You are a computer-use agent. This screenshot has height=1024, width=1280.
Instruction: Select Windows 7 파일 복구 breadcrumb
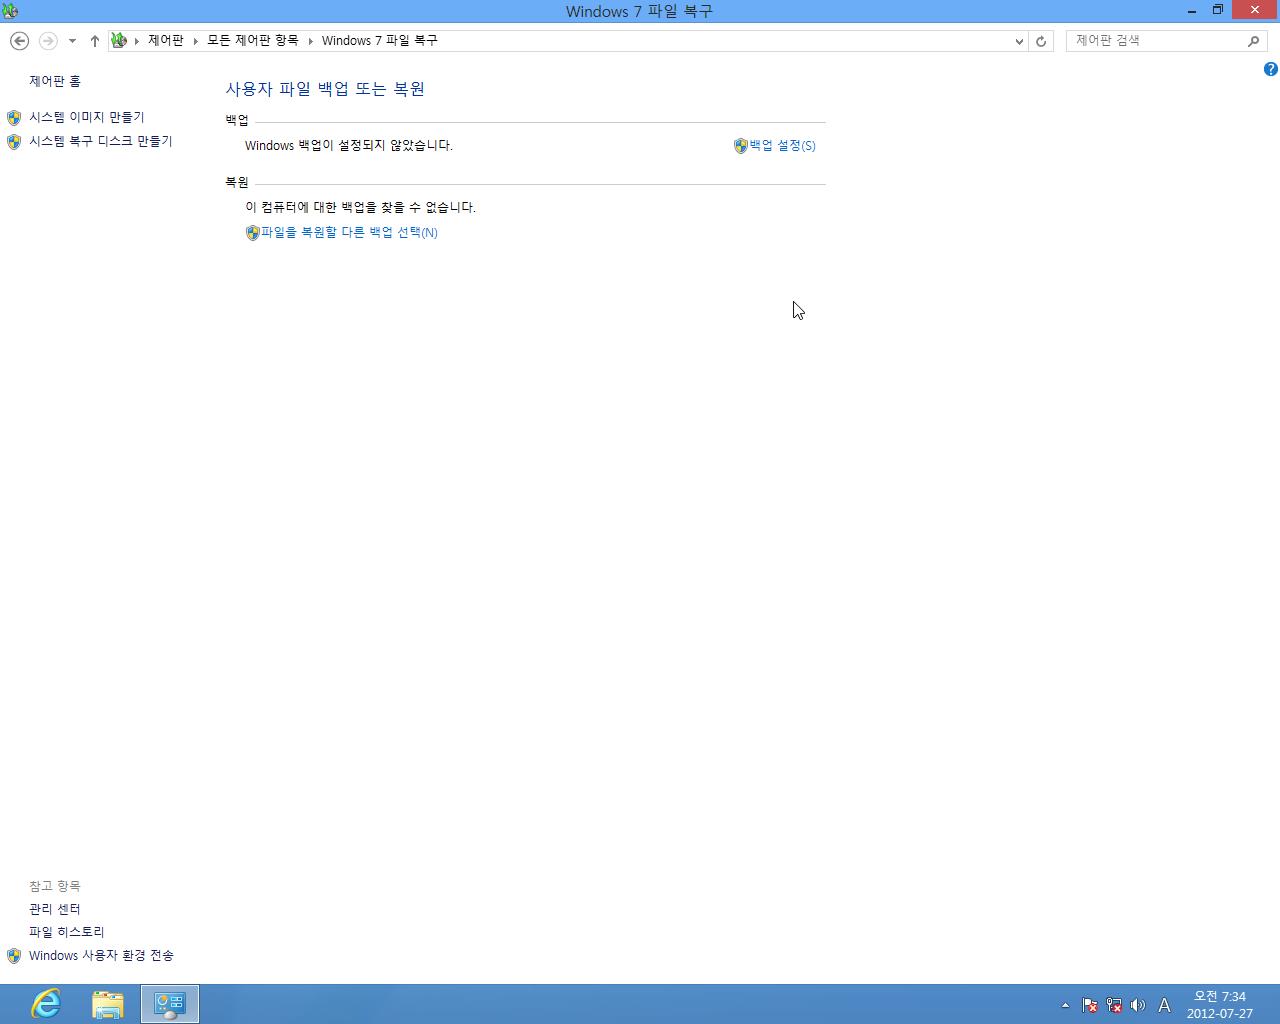tap(379, 41)
